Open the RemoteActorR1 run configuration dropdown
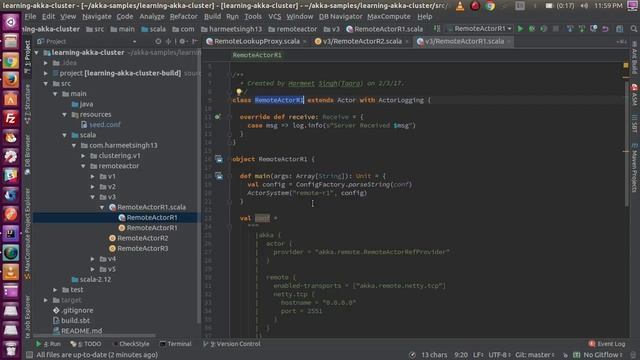The width and height of the screenshot is (640, 360). coord(479,29)
